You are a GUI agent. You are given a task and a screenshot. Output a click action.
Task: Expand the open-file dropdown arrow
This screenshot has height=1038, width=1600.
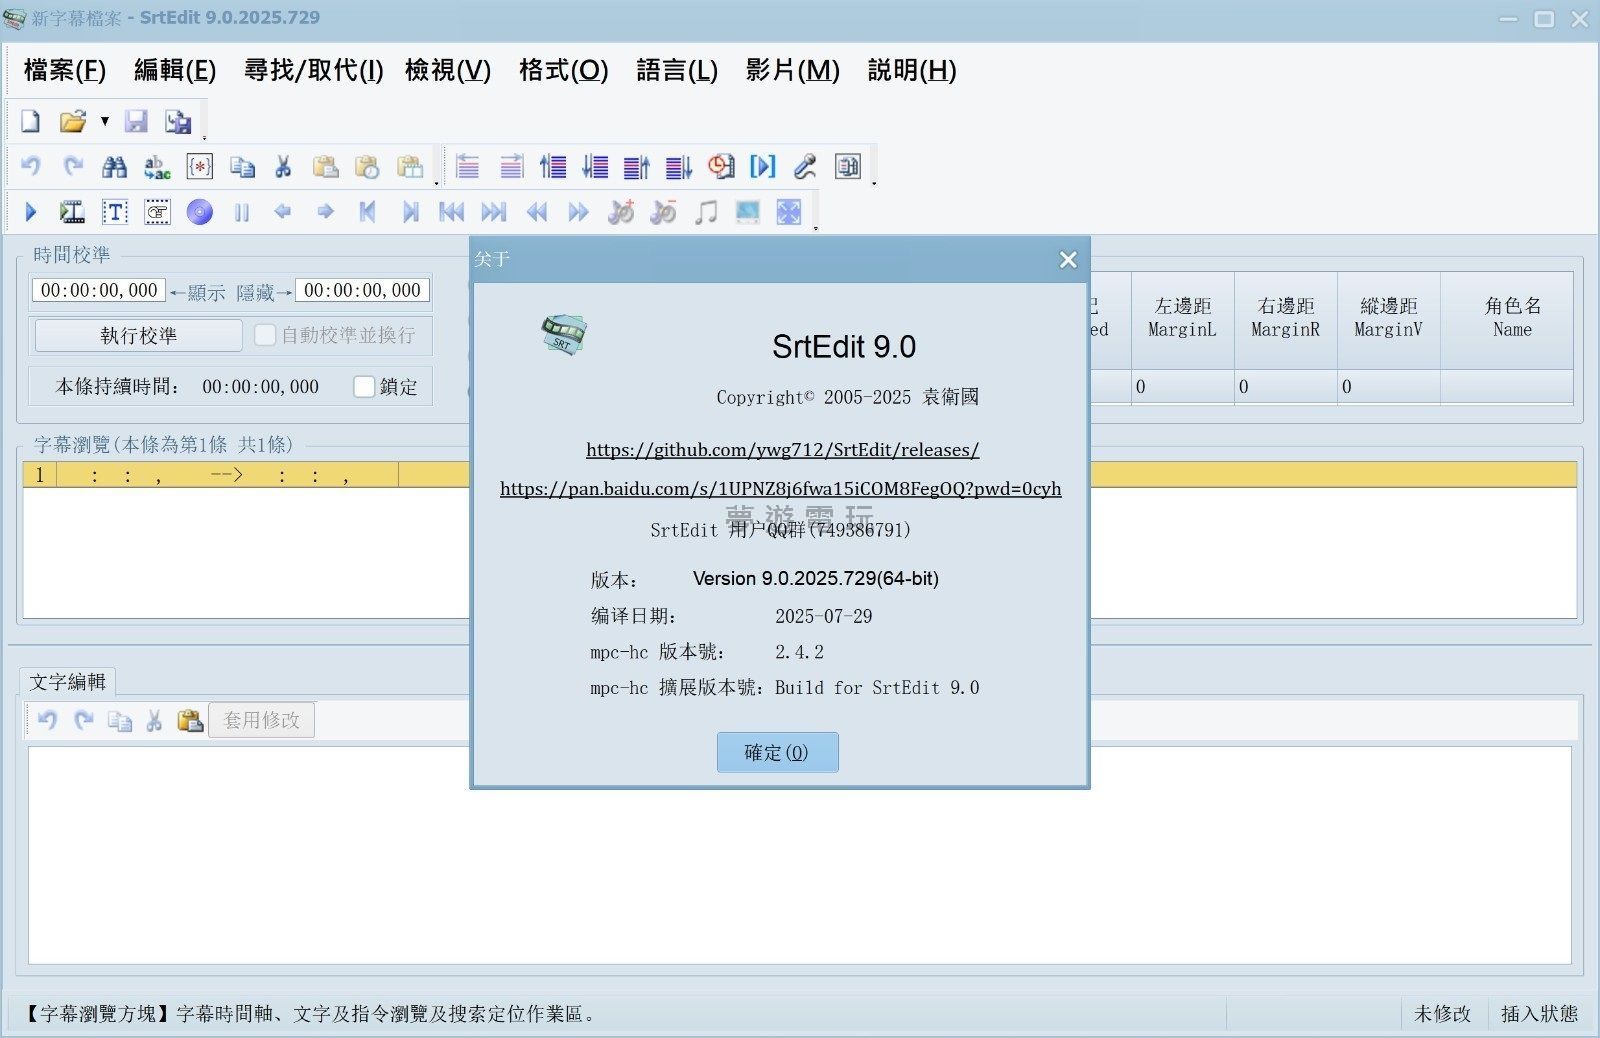coord(104,122)
